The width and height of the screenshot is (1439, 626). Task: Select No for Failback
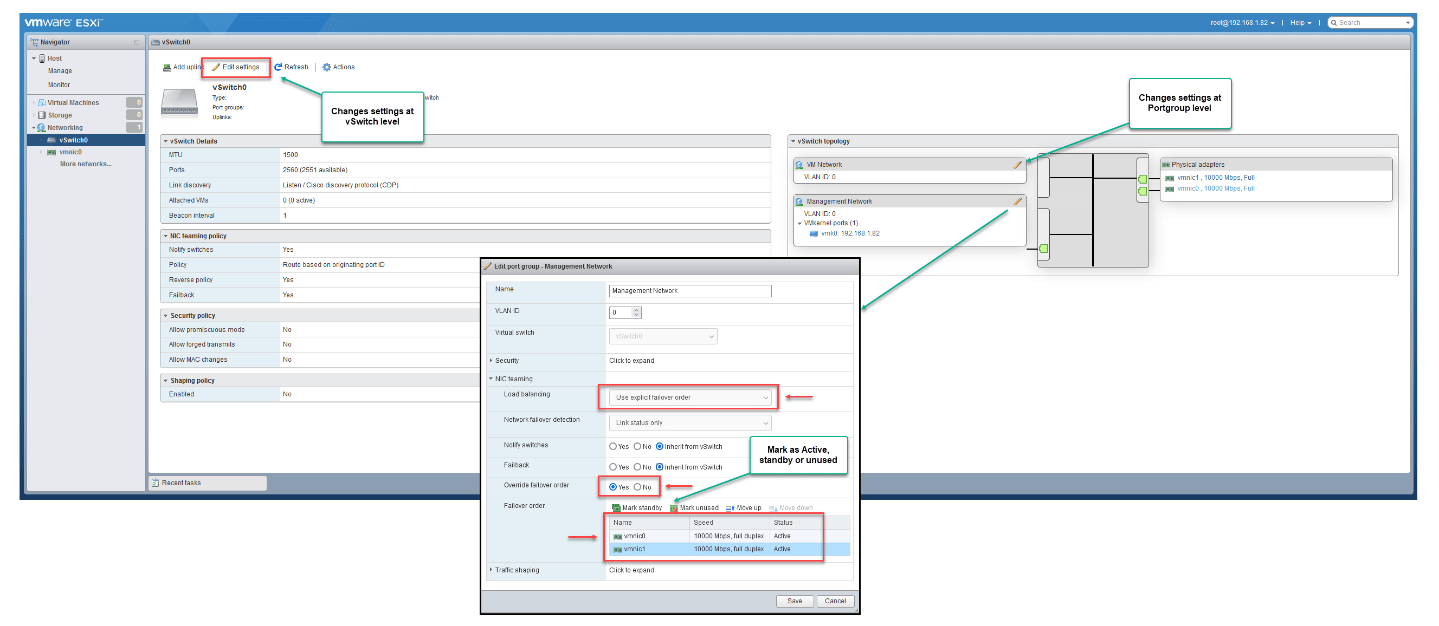coord(637,467)
